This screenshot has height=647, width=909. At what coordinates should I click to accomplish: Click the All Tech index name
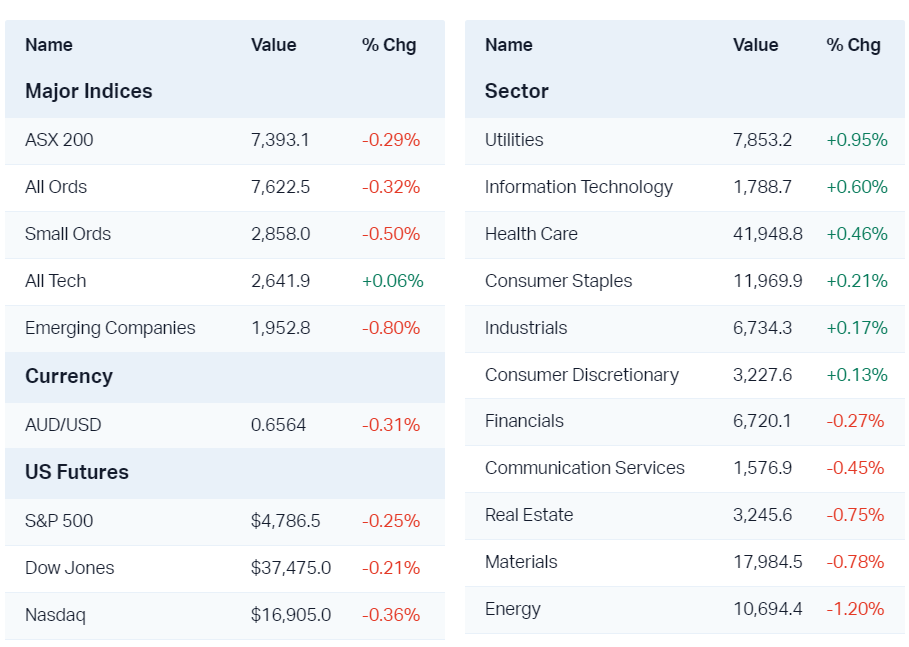(x=55, y=281)
